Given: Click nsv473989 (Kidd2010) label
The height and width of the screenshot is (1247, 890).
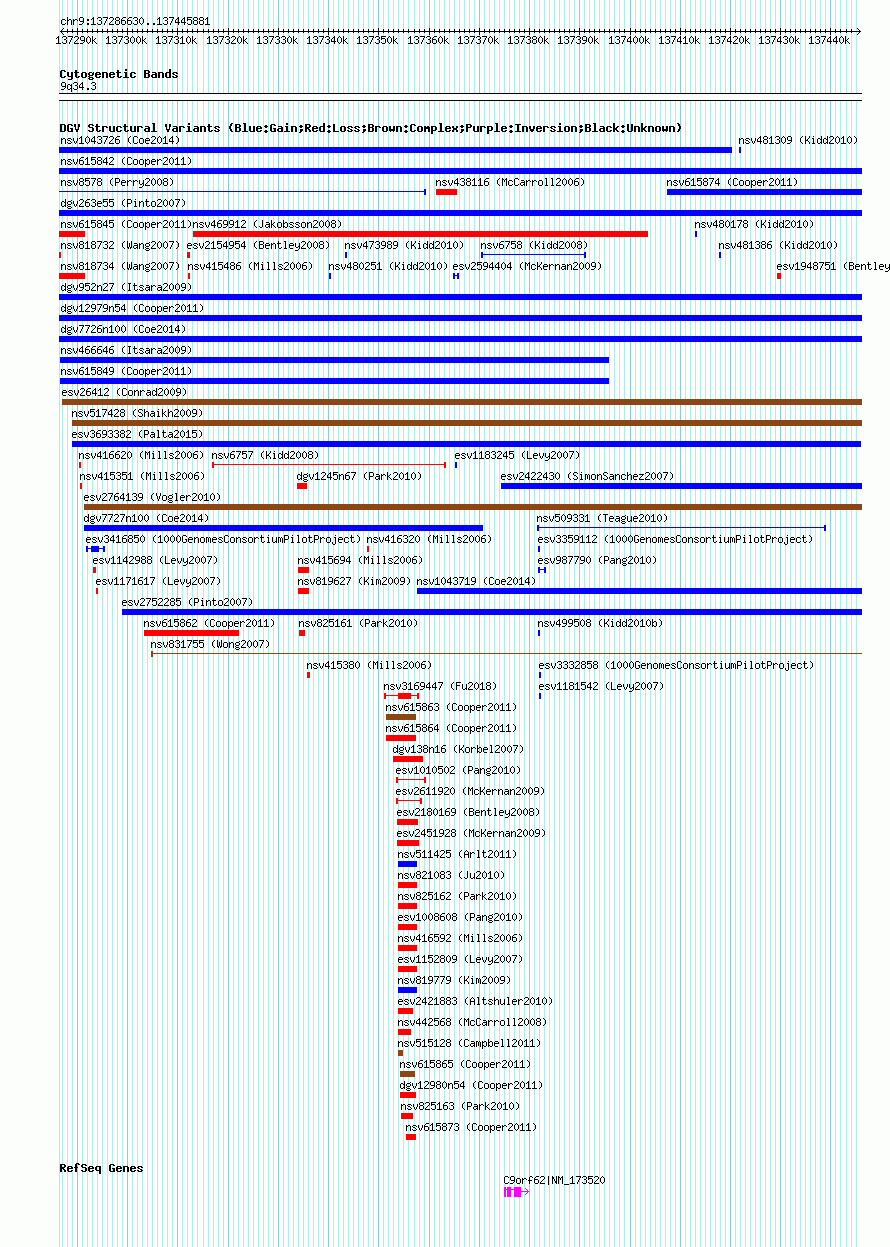Looking at the screenshot, I should coord(404,245).
